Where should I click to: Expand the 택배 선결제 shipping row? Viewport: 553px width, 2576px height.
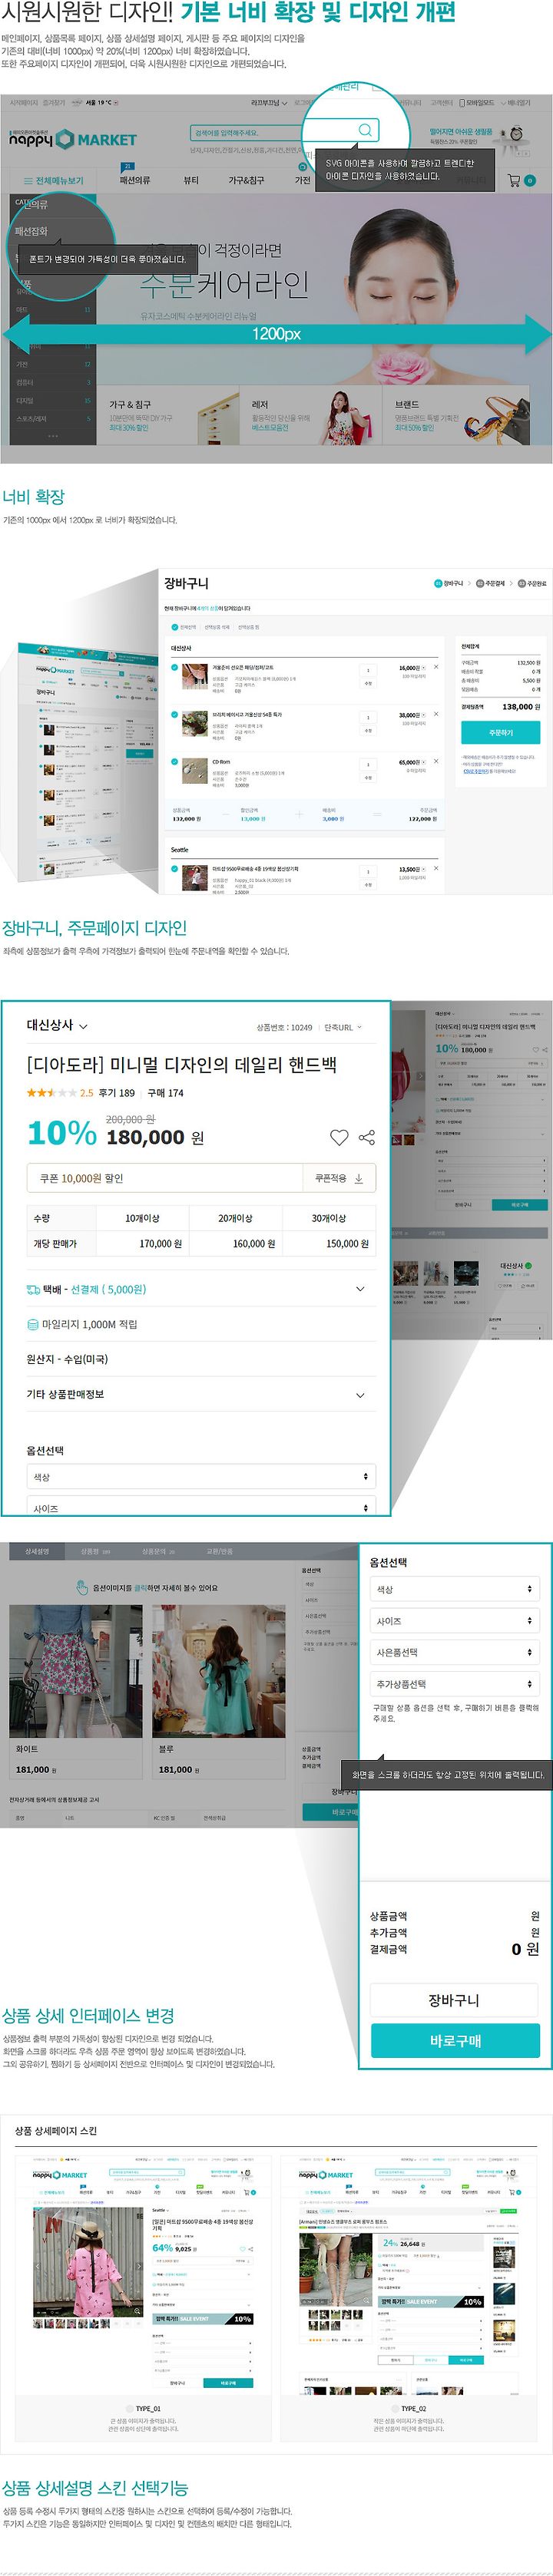[x=201, y=1289]
